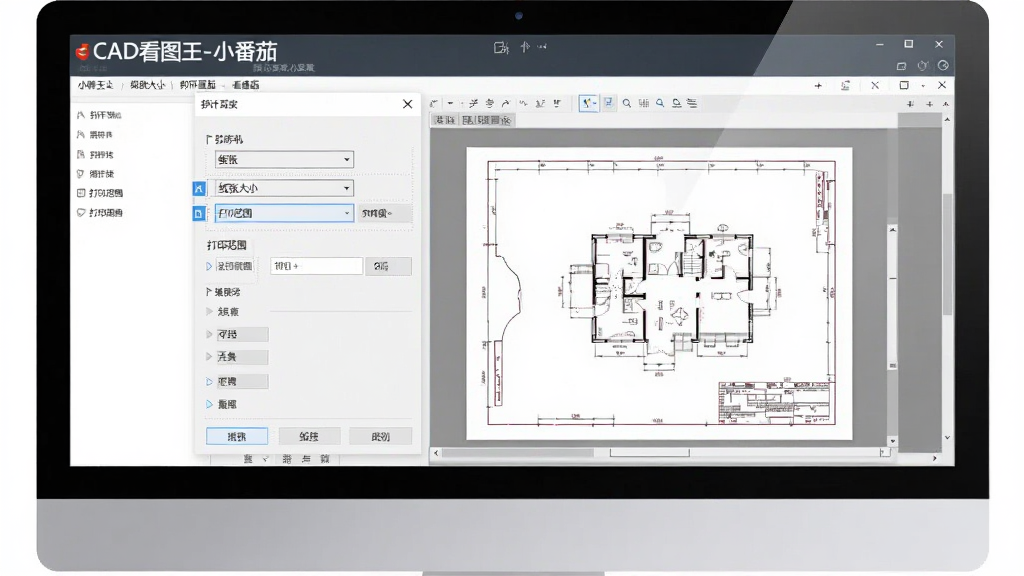1024x576 pixels.
Task: Open the small dropdown arrow at the toolbar's left end
Action: [x=451, y=103]
